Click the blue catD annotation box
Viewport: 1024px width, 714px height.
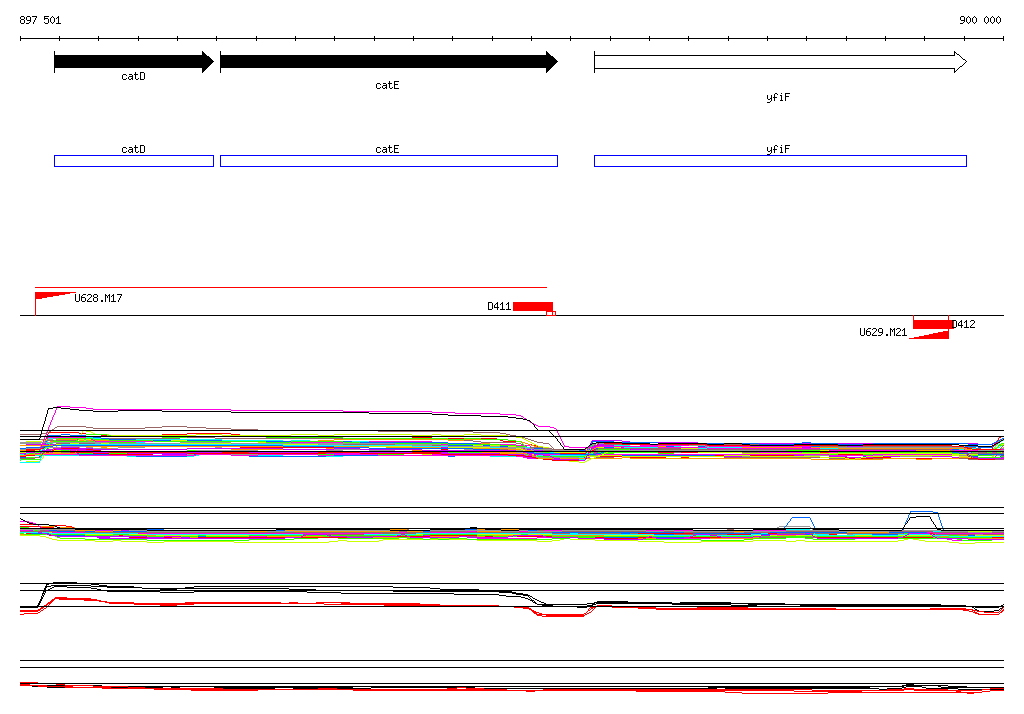click(134, 161)
